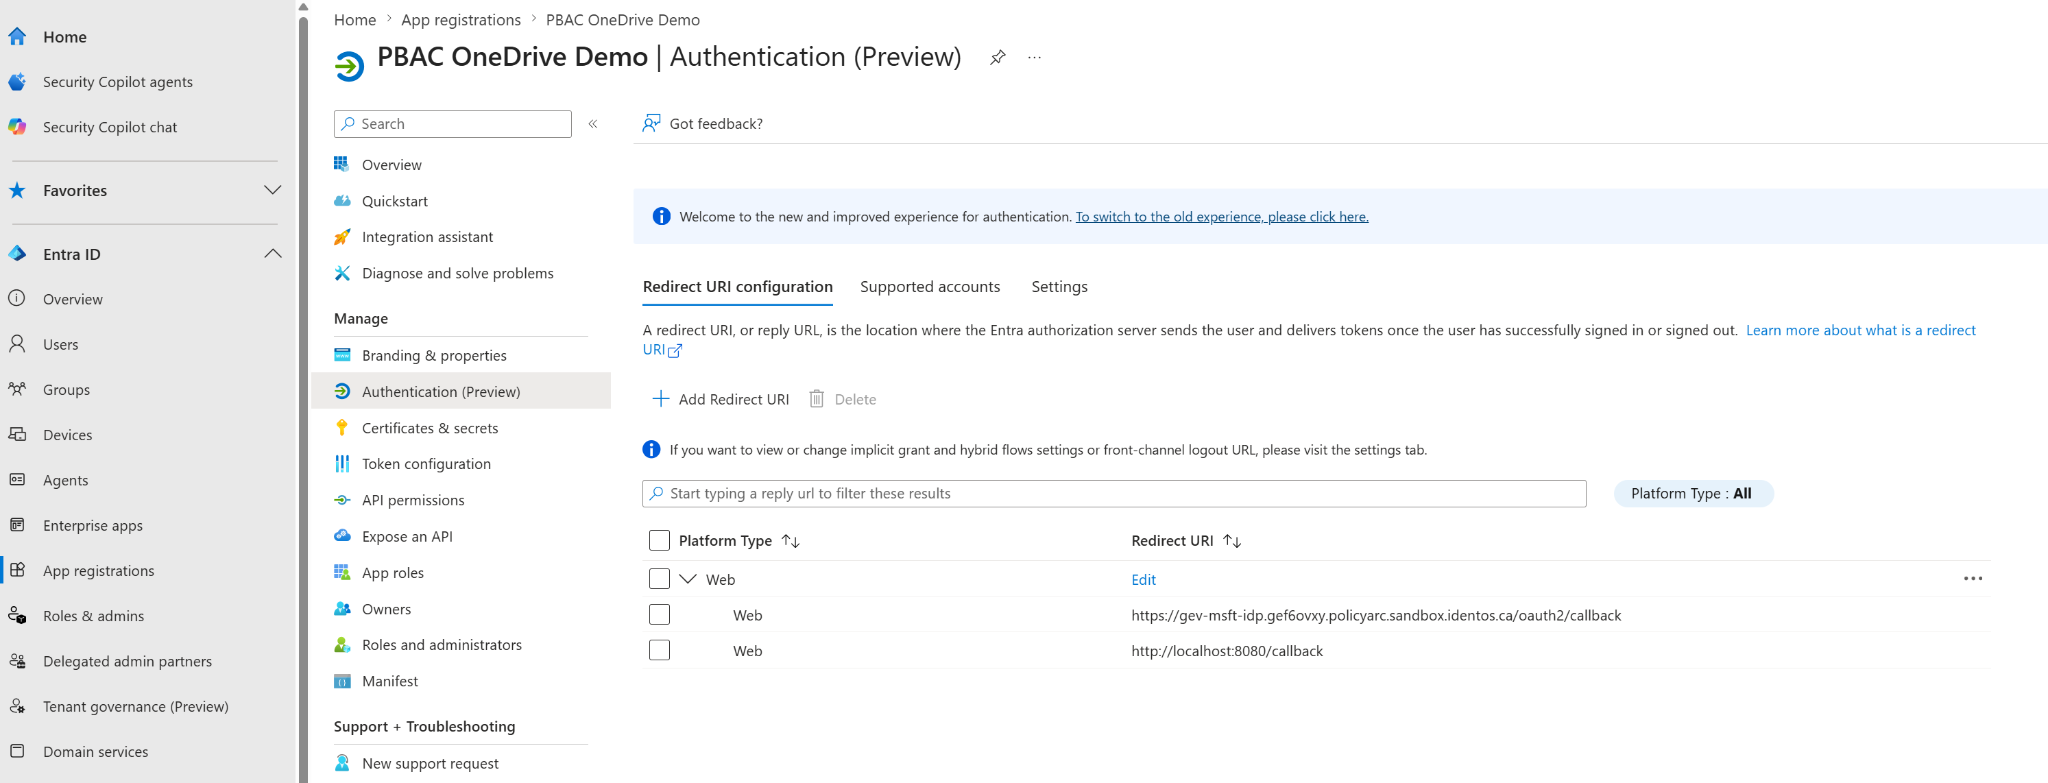Click PBAC OneDrive Demo in the breadcrumb
Viewport: 2048px width, 783px height.
click(x=622, y=20)
